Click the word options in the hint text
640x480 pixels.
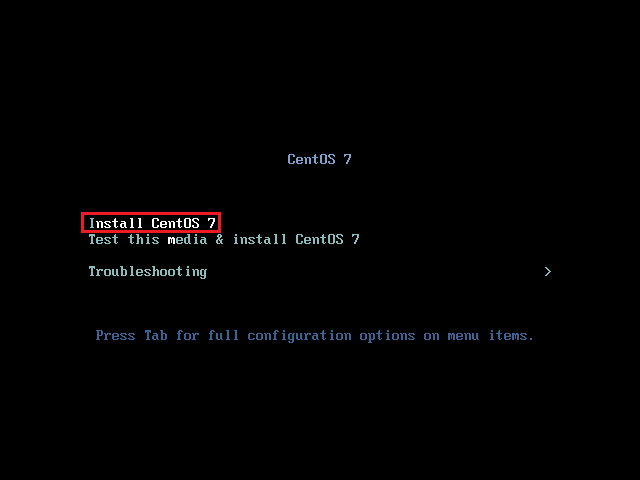tap(387, 336)
